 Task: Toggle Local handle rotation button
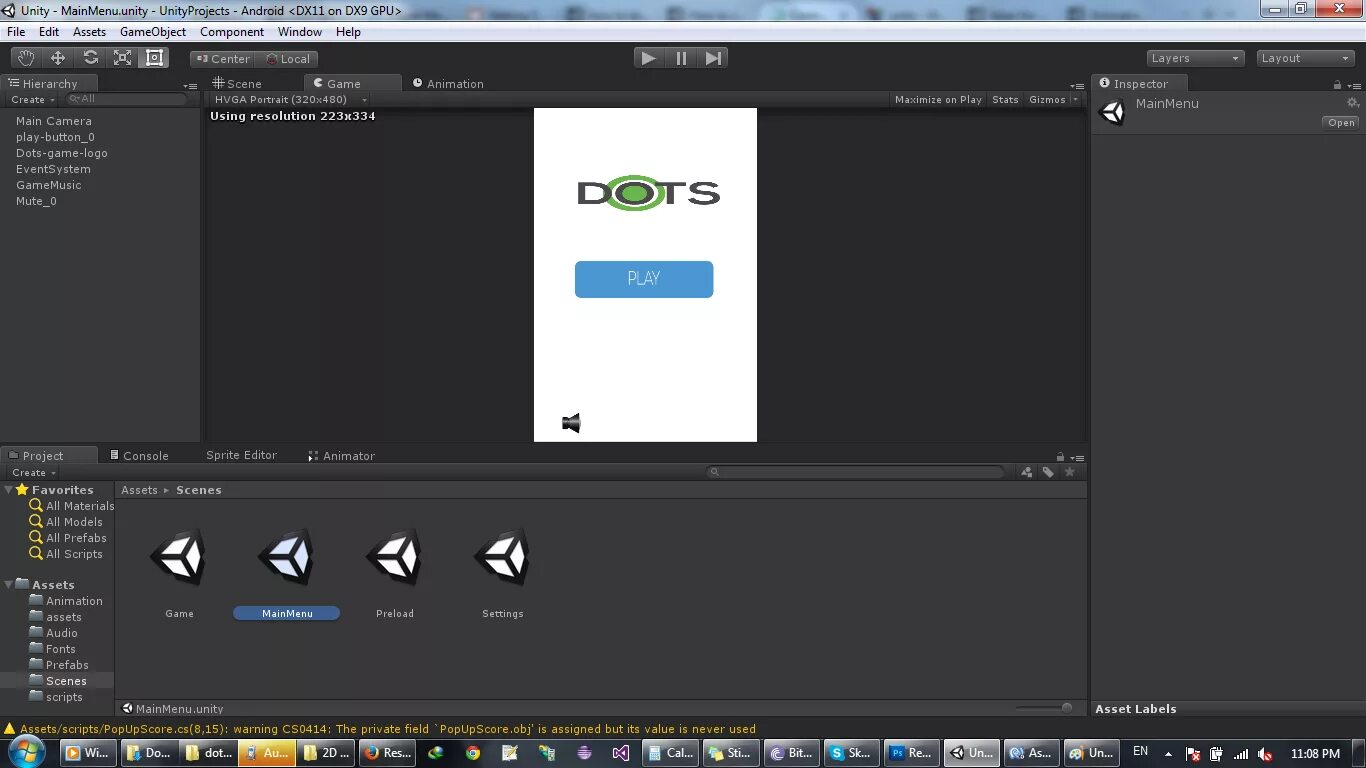[287, 59]
